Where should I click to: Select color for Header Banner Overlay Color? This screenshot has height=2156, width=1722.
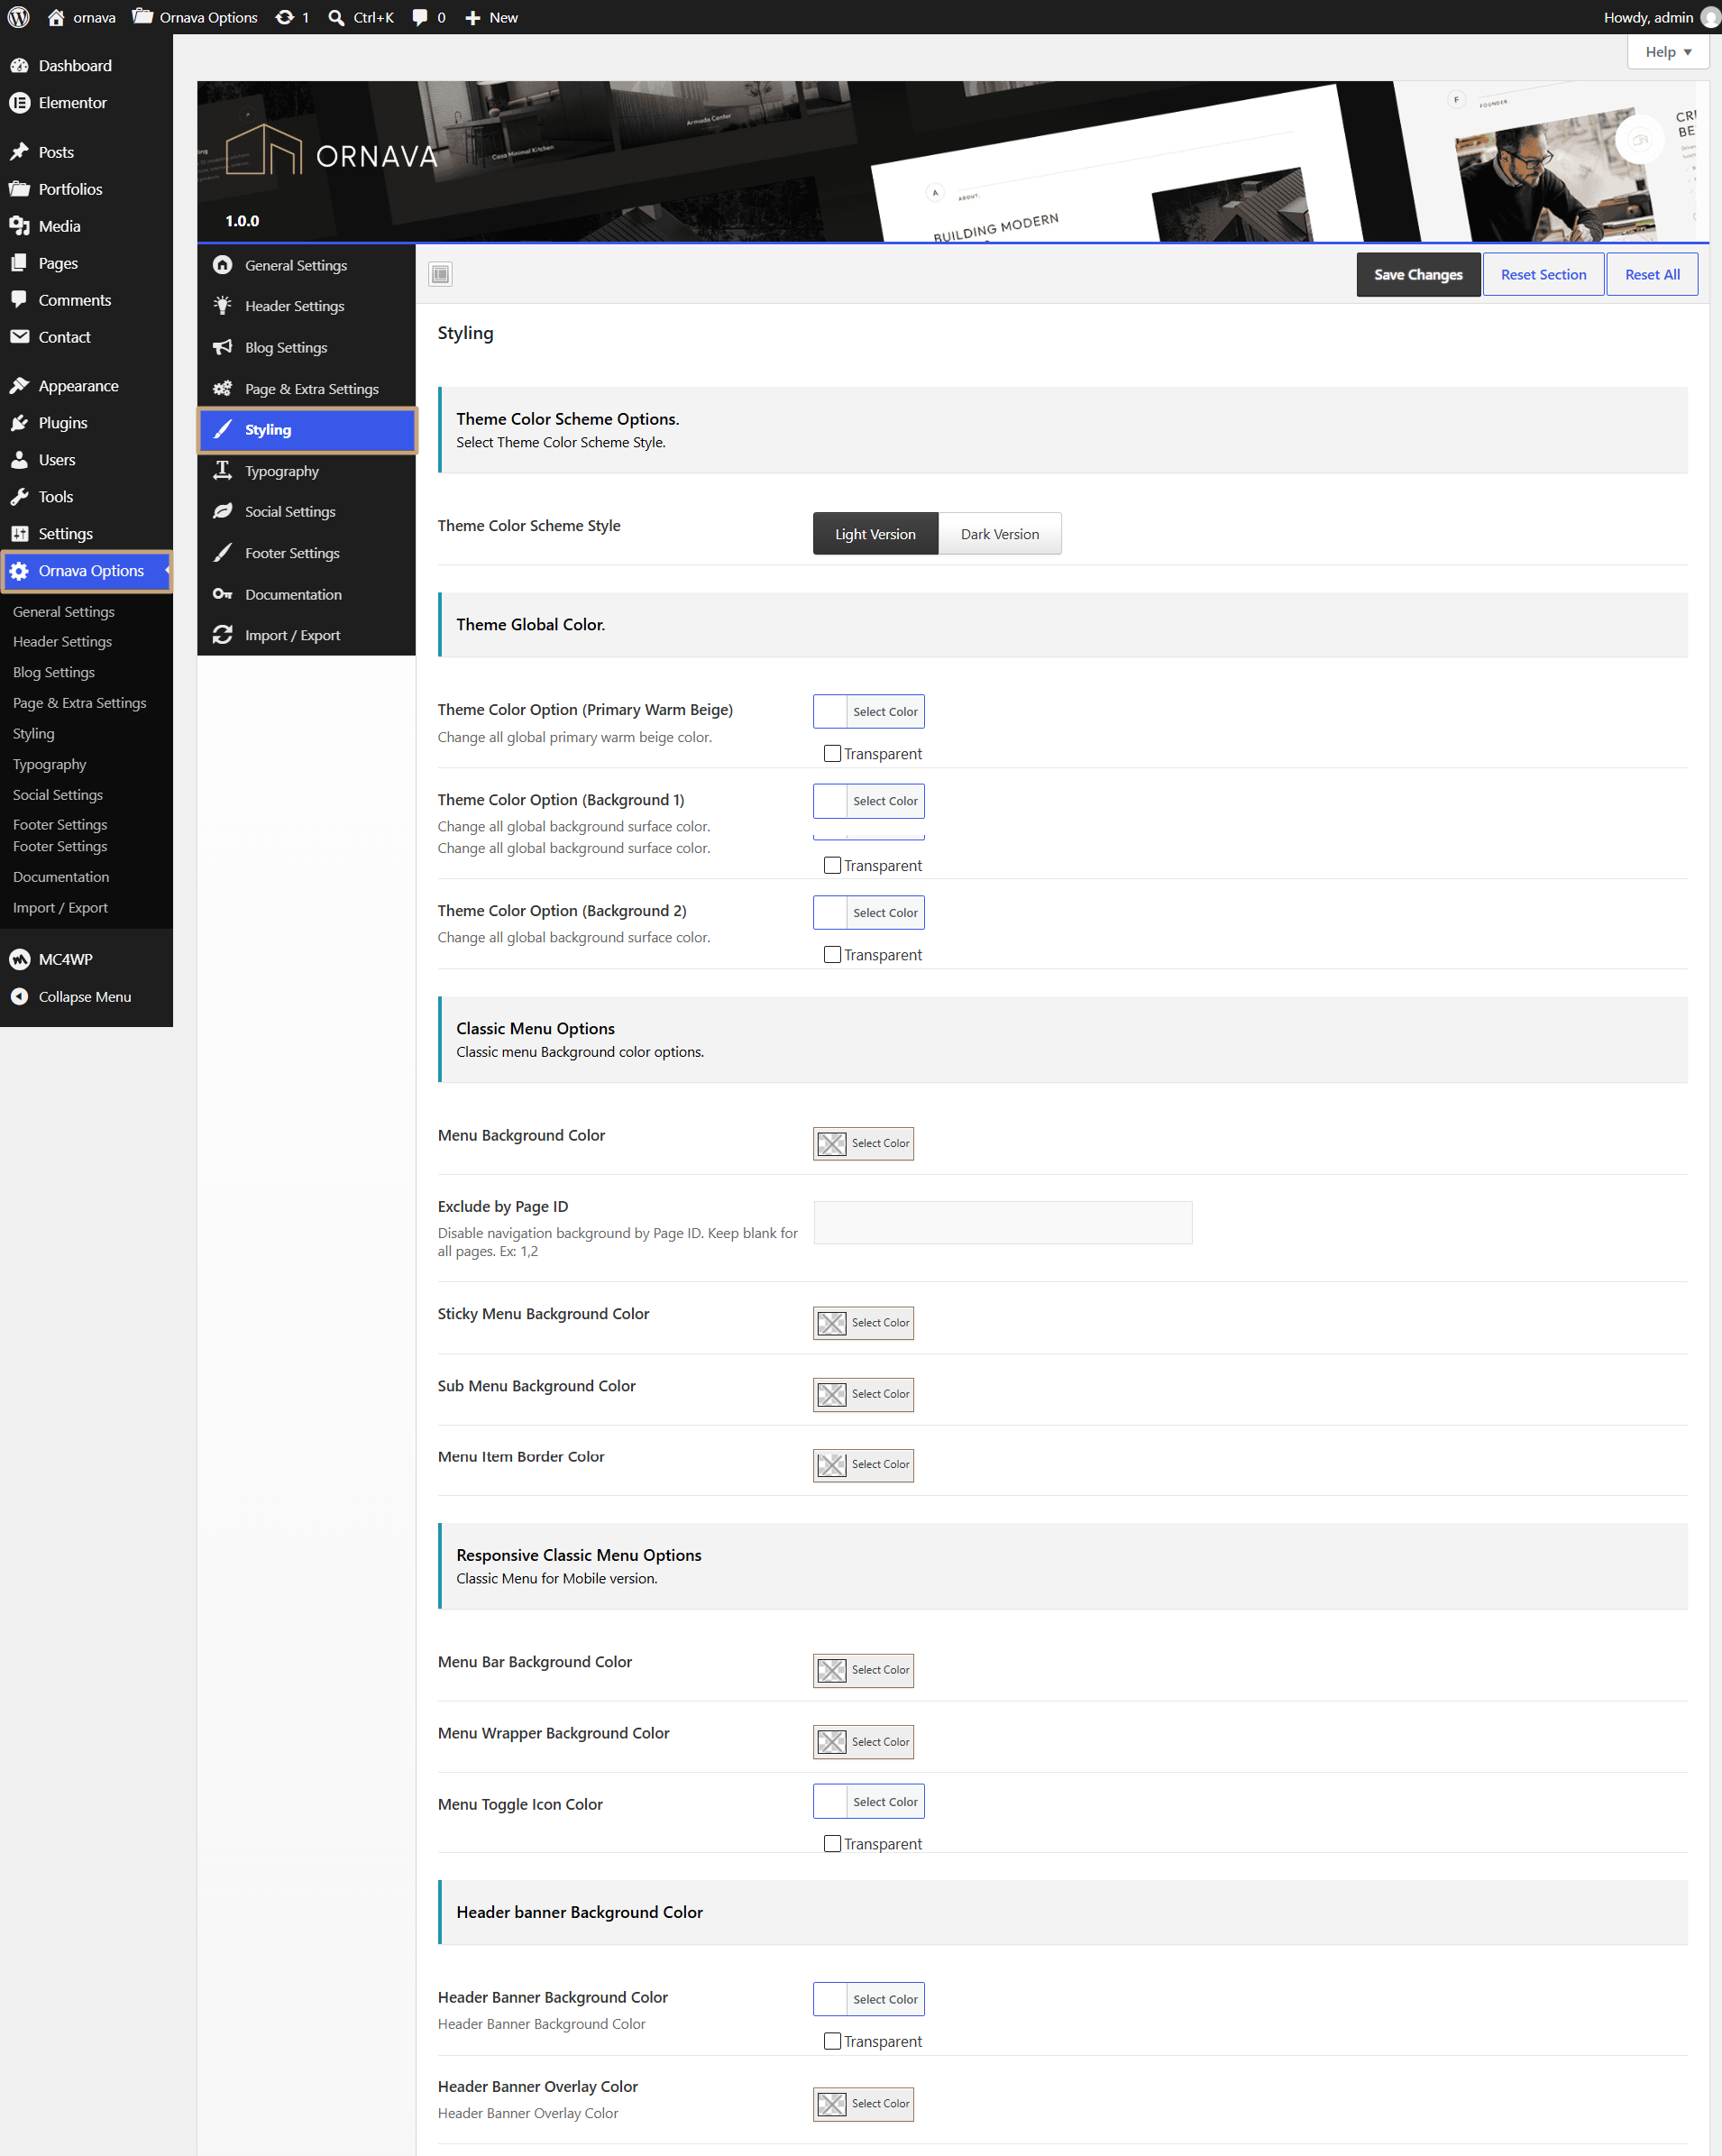click(863, 2104)
